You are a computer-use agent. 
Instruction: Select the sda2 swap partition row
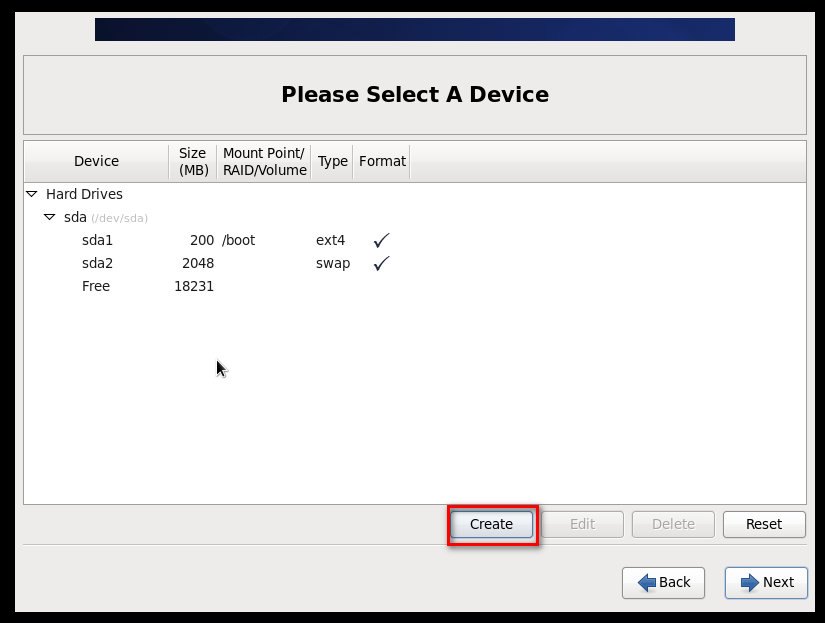[x=415, y=263]
